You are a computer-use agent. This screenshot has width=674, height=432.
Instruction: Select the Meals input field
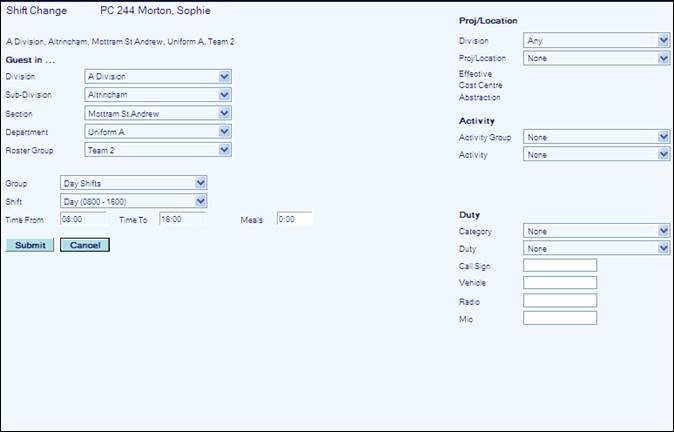click(294, 219)
